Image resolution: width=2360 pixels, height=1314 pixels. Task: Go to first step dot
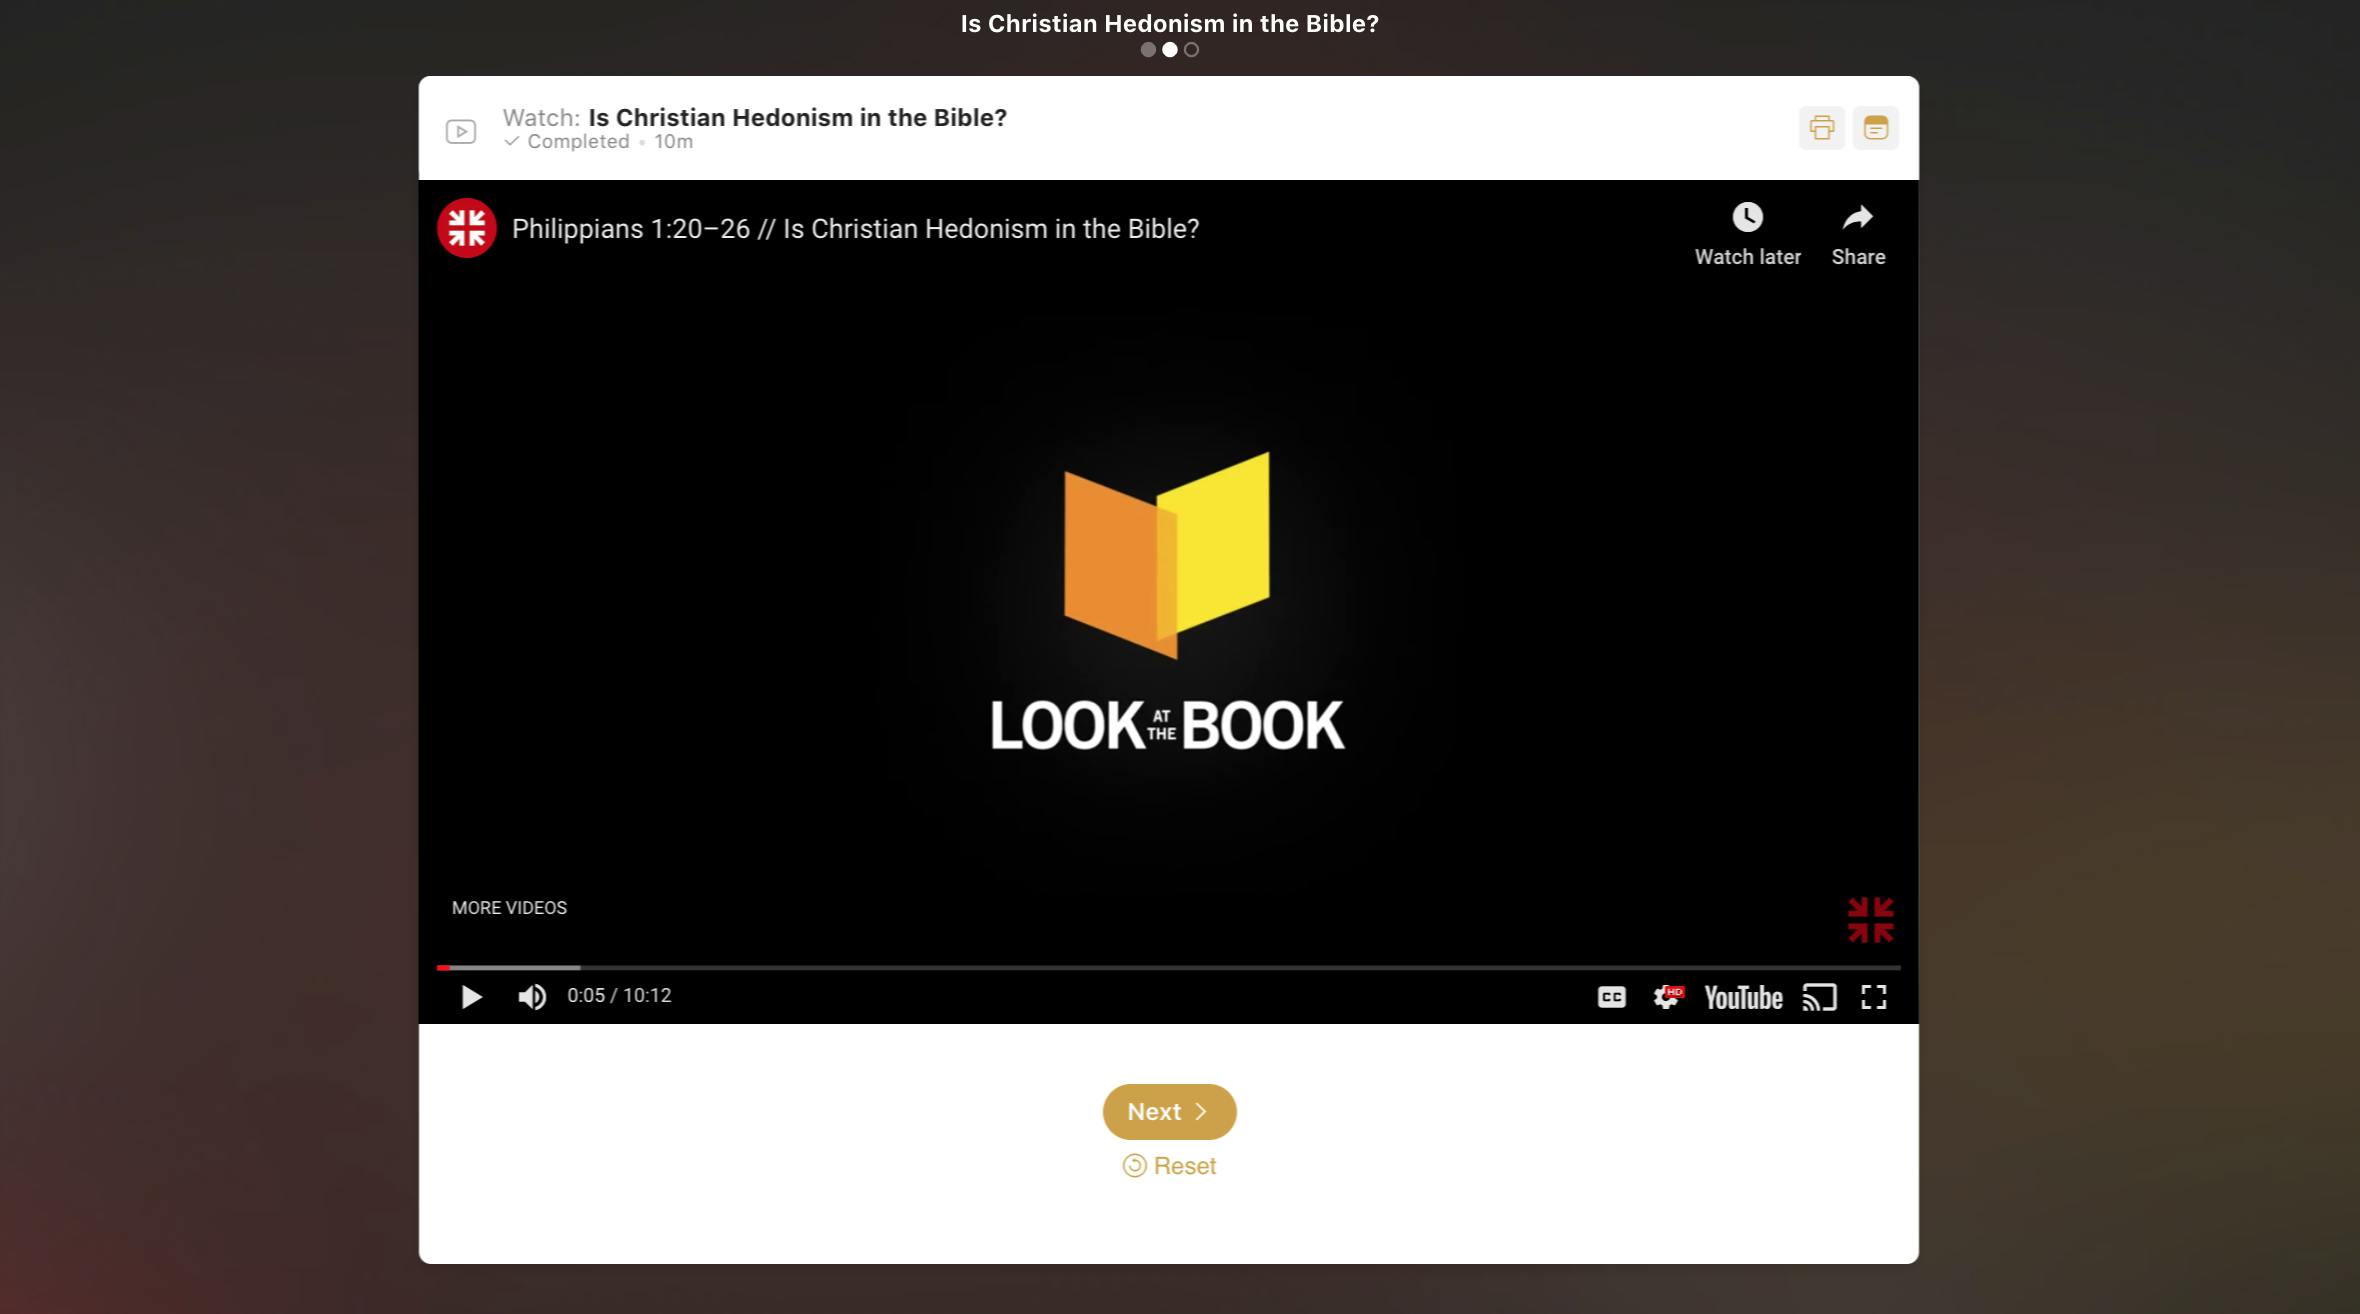click(1148, 50)
